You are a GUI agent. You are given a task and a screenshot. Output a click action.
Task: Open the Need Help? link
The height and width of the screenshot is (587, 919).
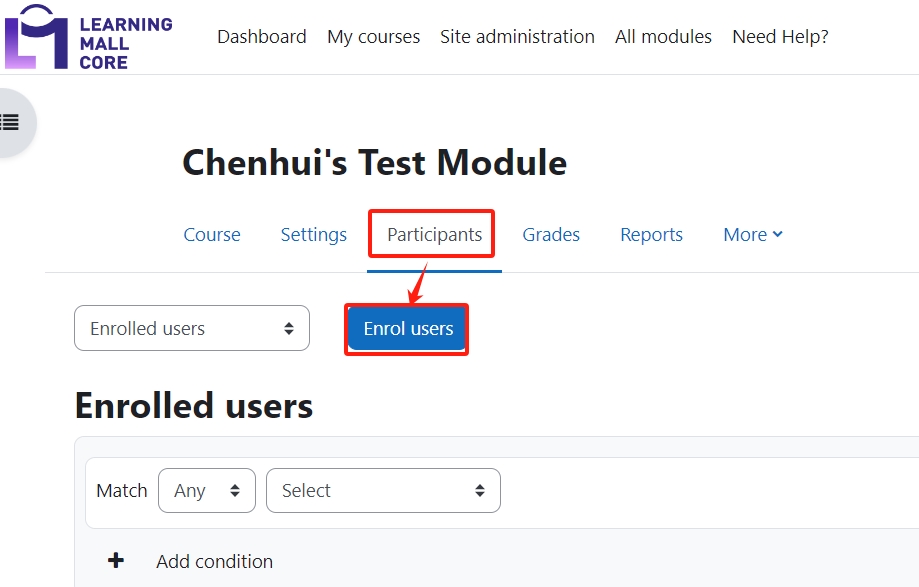[779, 36]
